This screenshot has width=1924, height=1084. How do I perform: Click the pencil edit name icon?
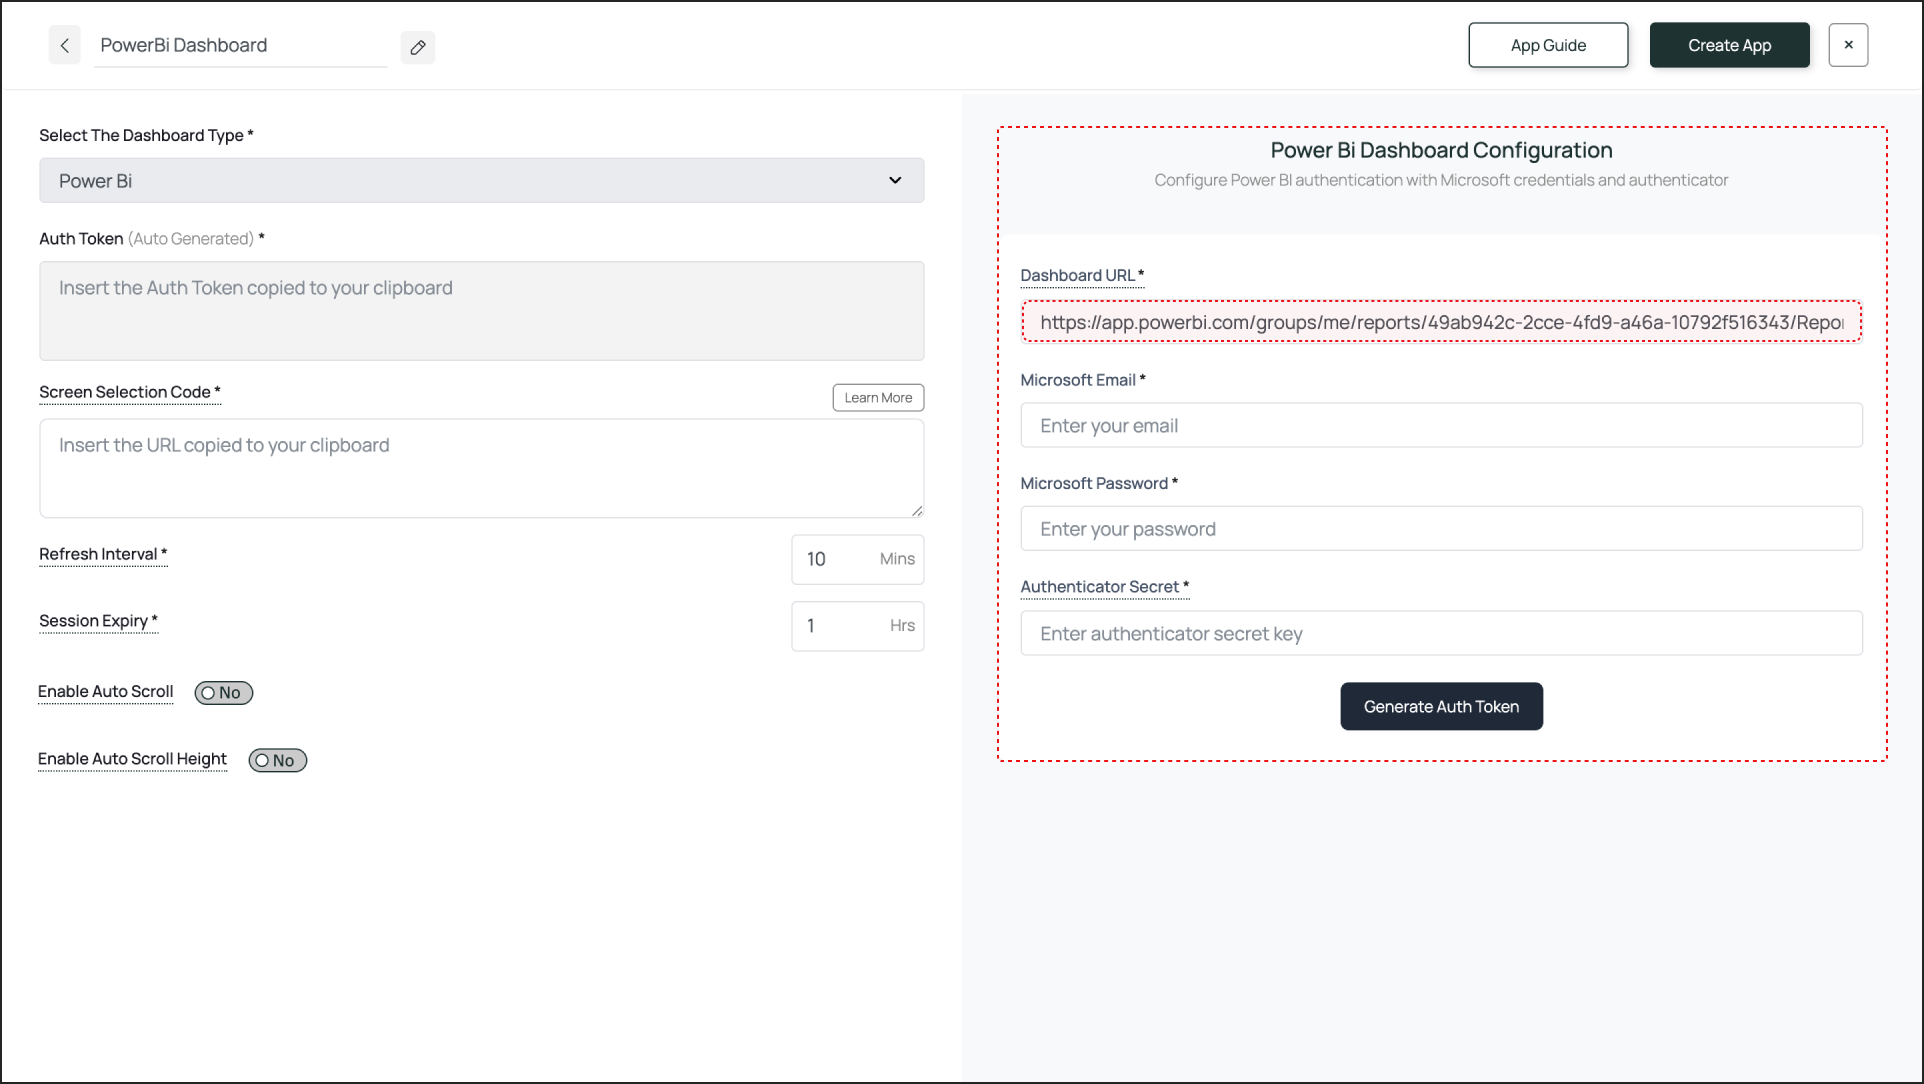pos(418,47)
